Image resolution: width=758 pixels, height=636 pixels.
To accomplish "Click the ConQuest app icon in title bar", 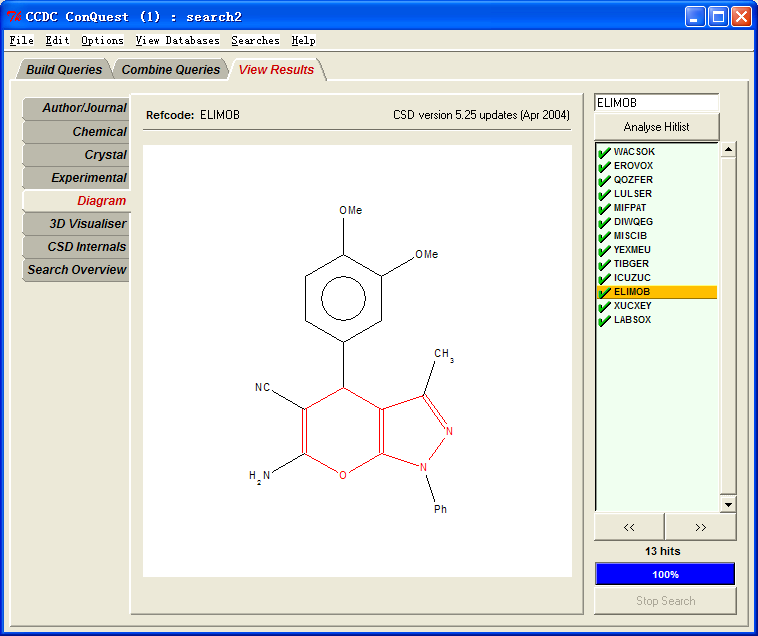I will (14, 17).
